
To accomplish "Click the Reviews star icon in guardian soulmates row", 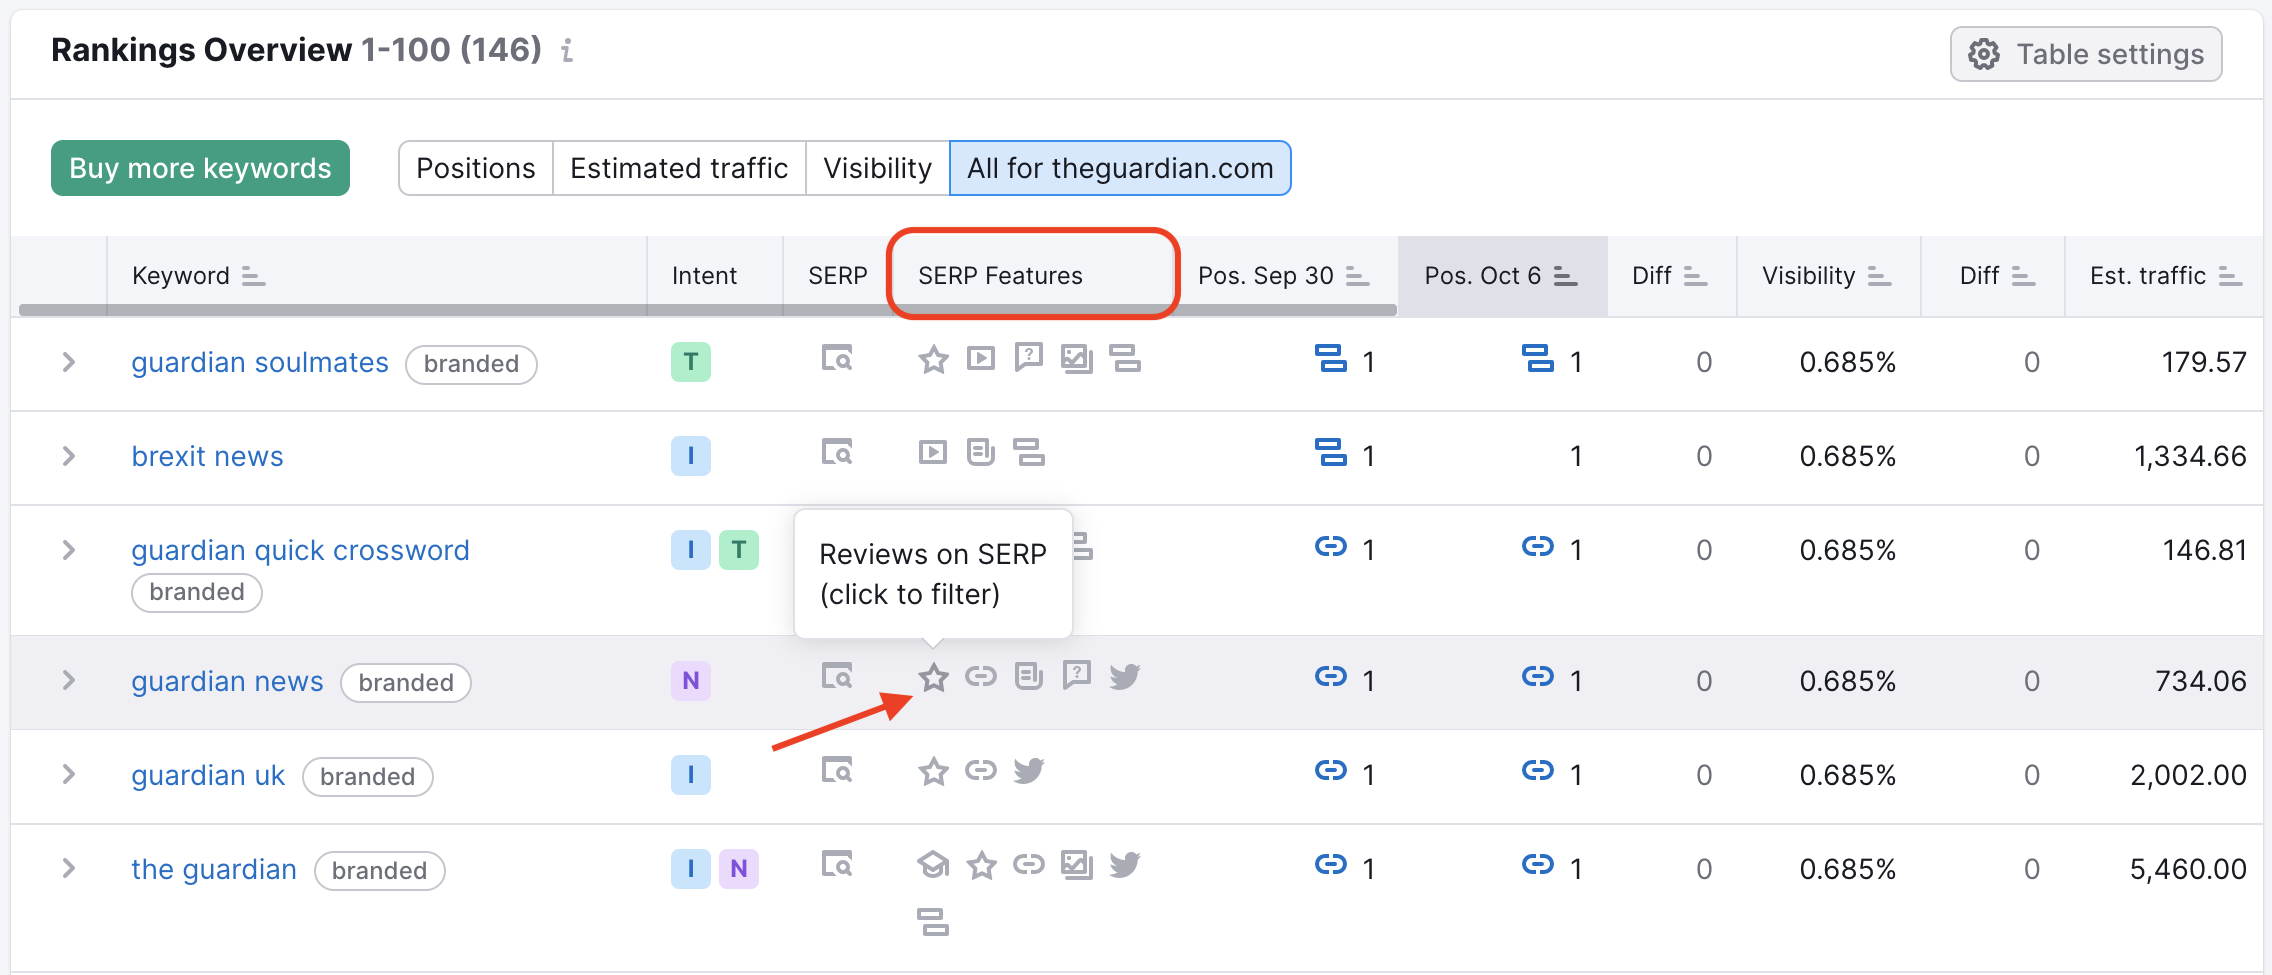I will 933,359.
